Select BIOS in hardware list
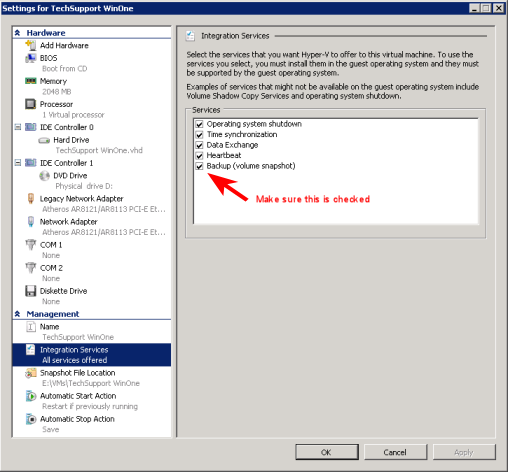This screenshot has width=508, height=472. coord(49,58)
